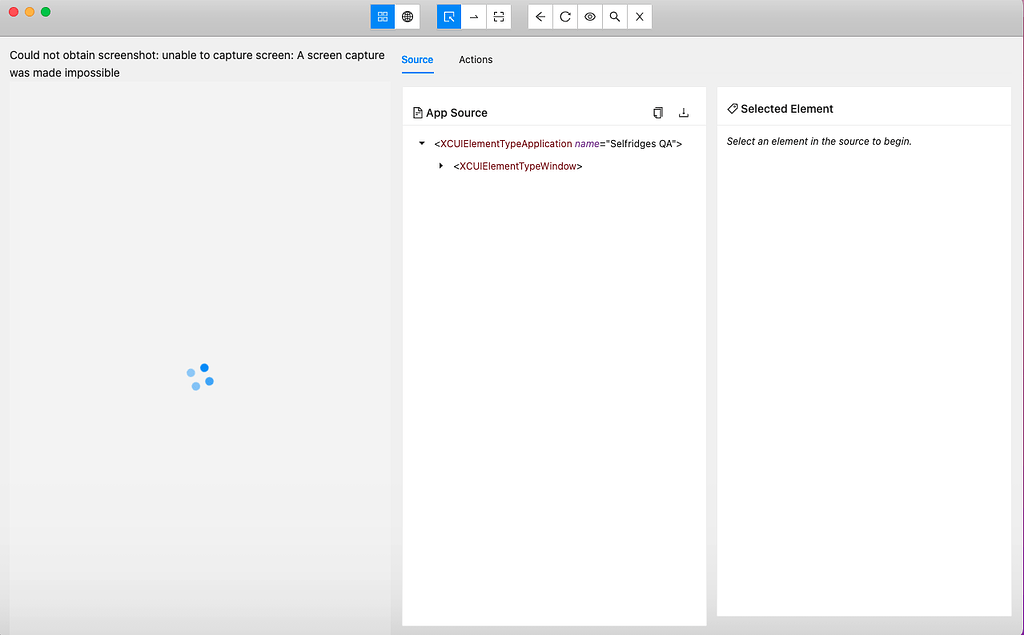This screenshot has height=635, width=1024.
Task: Select the Native App Mode icon
Action: tap(382, 16)
